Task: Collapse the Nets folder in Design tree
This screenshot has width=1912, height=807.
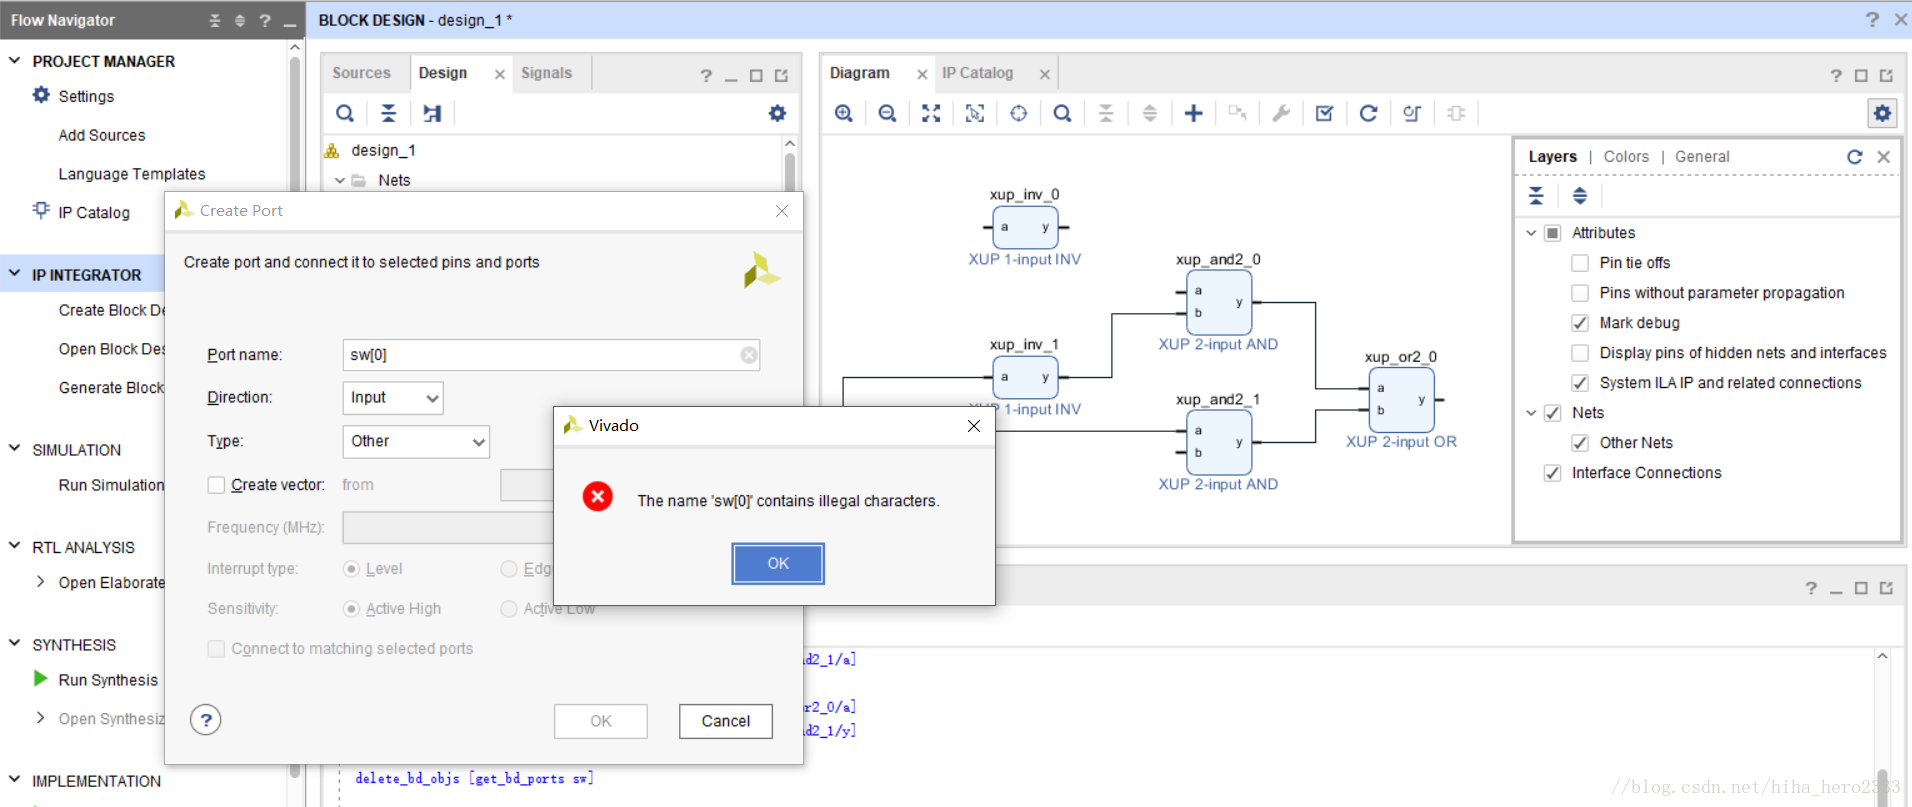Action: pos(340,181)
